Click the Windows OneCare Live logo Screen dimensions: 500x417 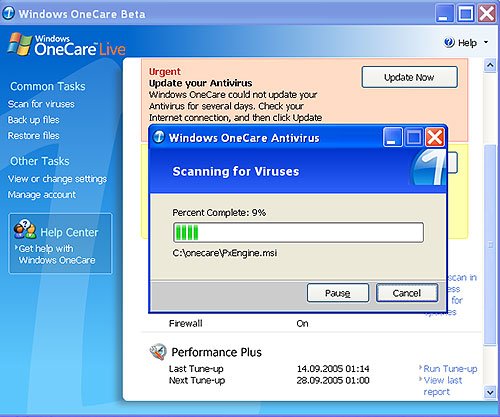(67, 45)
